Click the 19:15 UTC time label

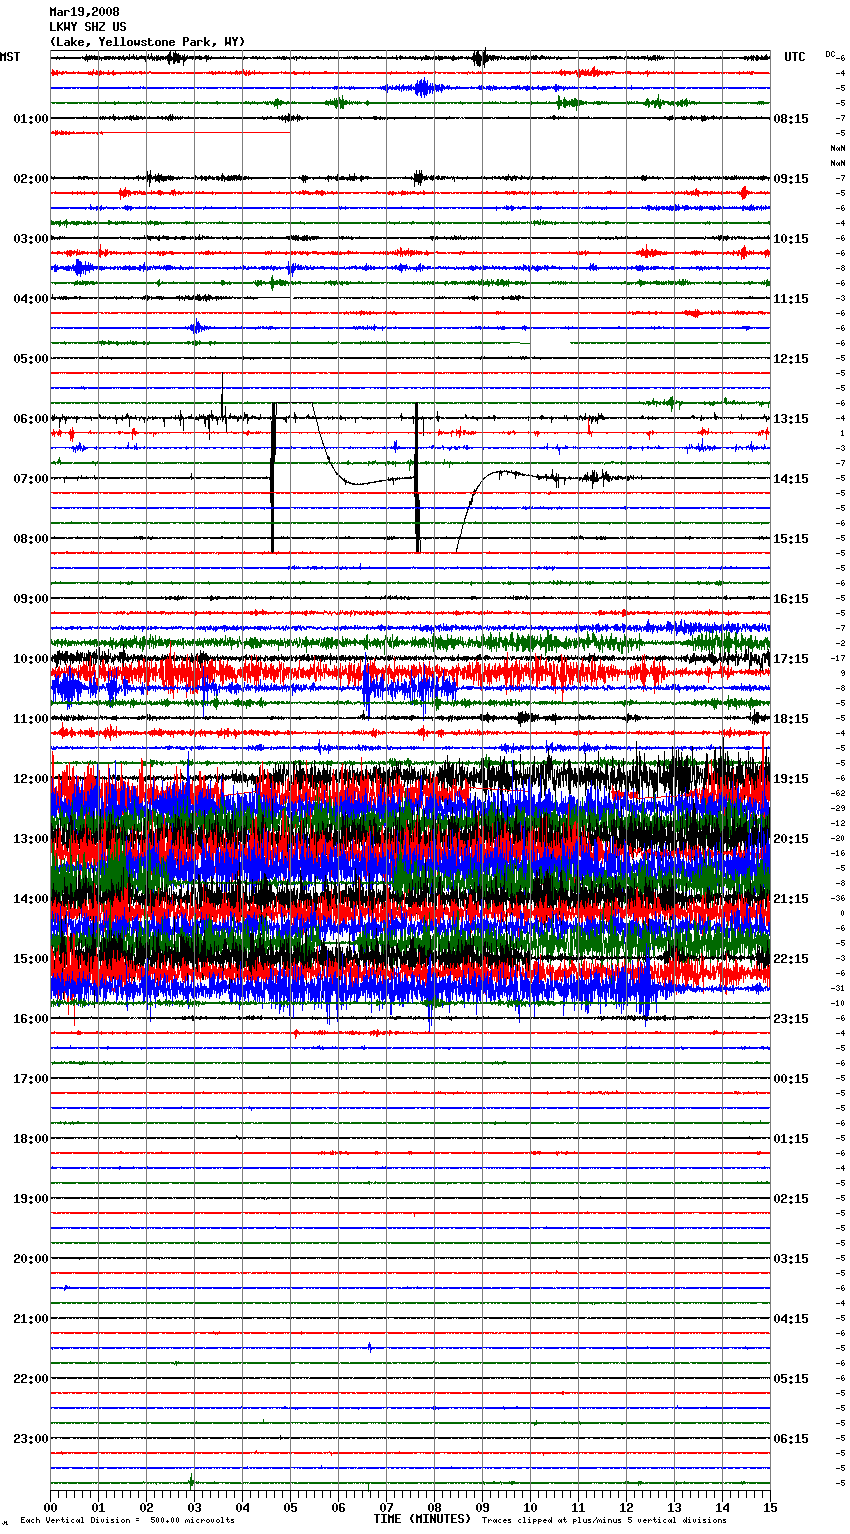(x=791, y=779)
